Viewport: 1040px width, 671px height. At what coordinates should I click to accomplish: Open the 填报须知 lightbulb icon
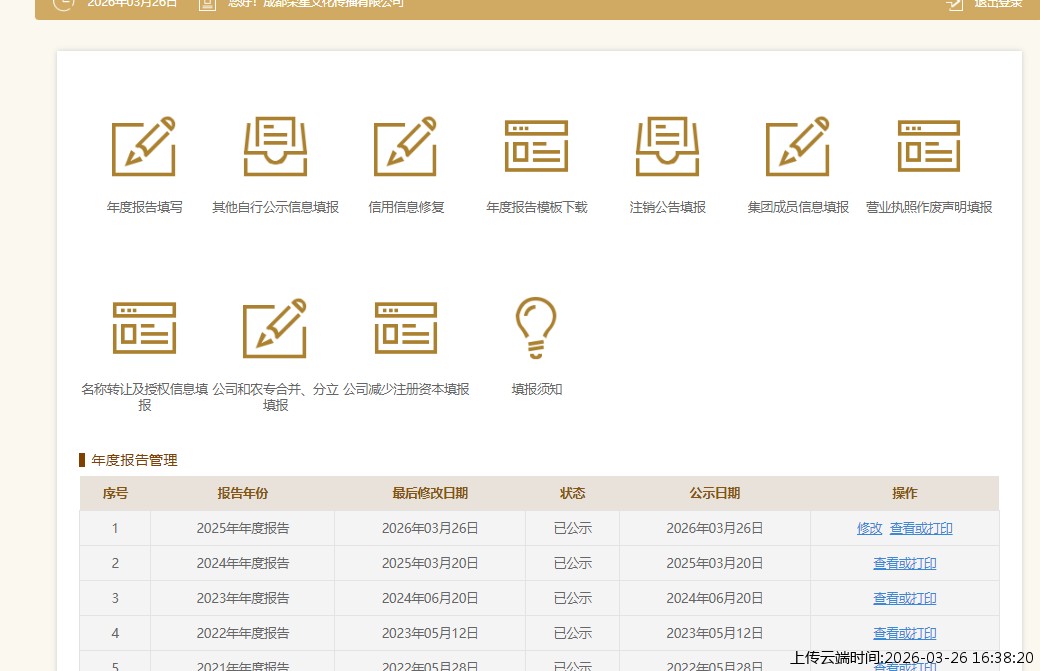pyautogui.click(x=536, y=328)
